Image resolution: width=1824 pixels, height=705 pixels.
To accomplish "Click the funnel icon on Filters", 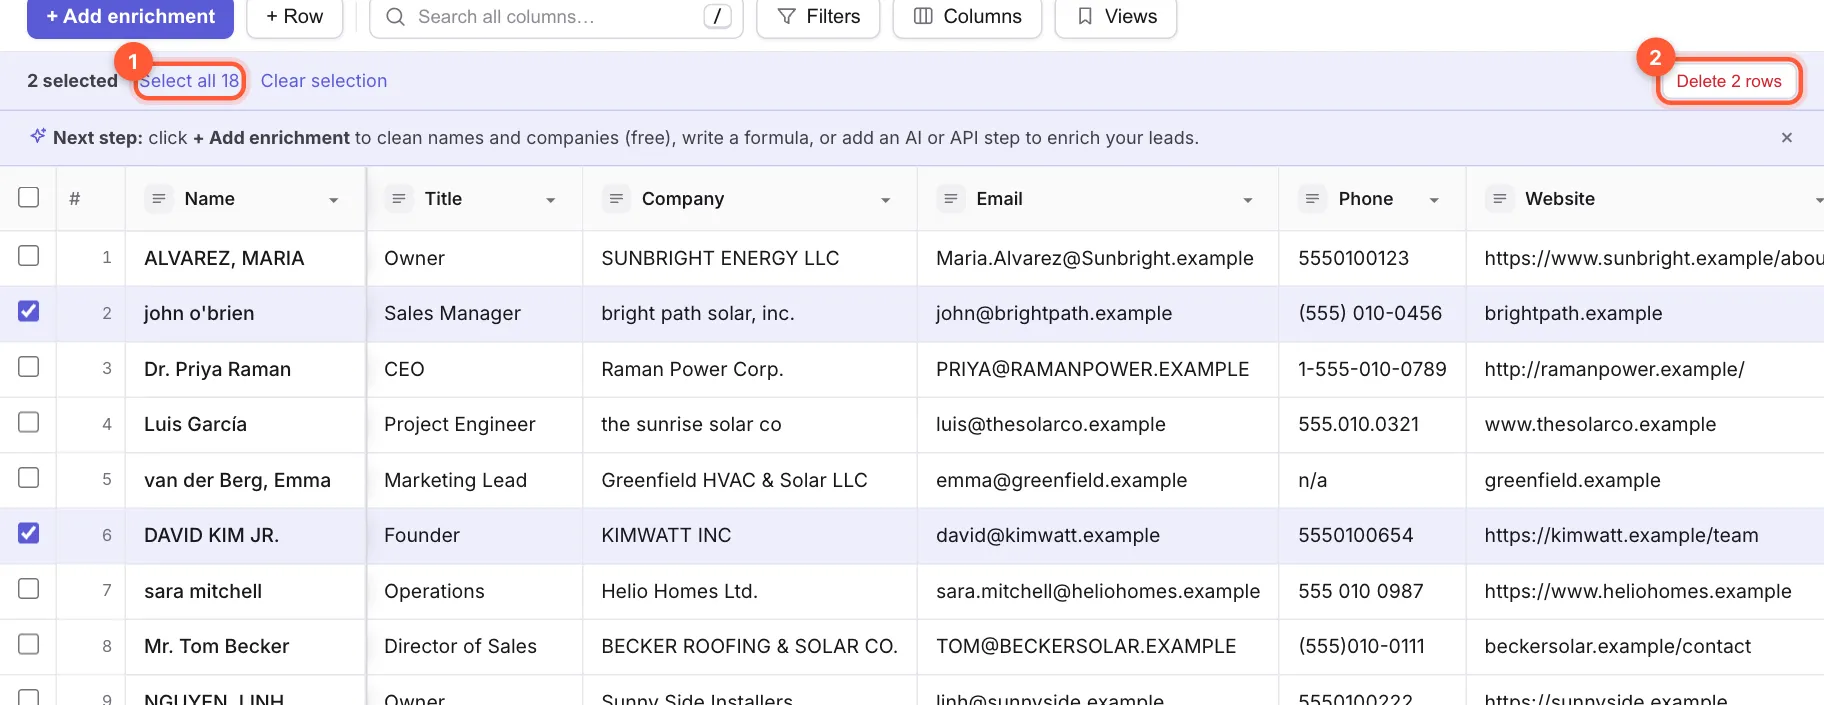I will (787, 17).
